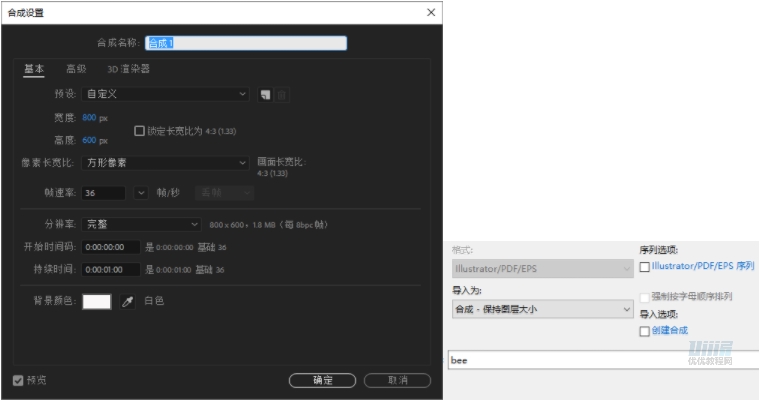
Task: Click the file name field bee
Action: 603,360
